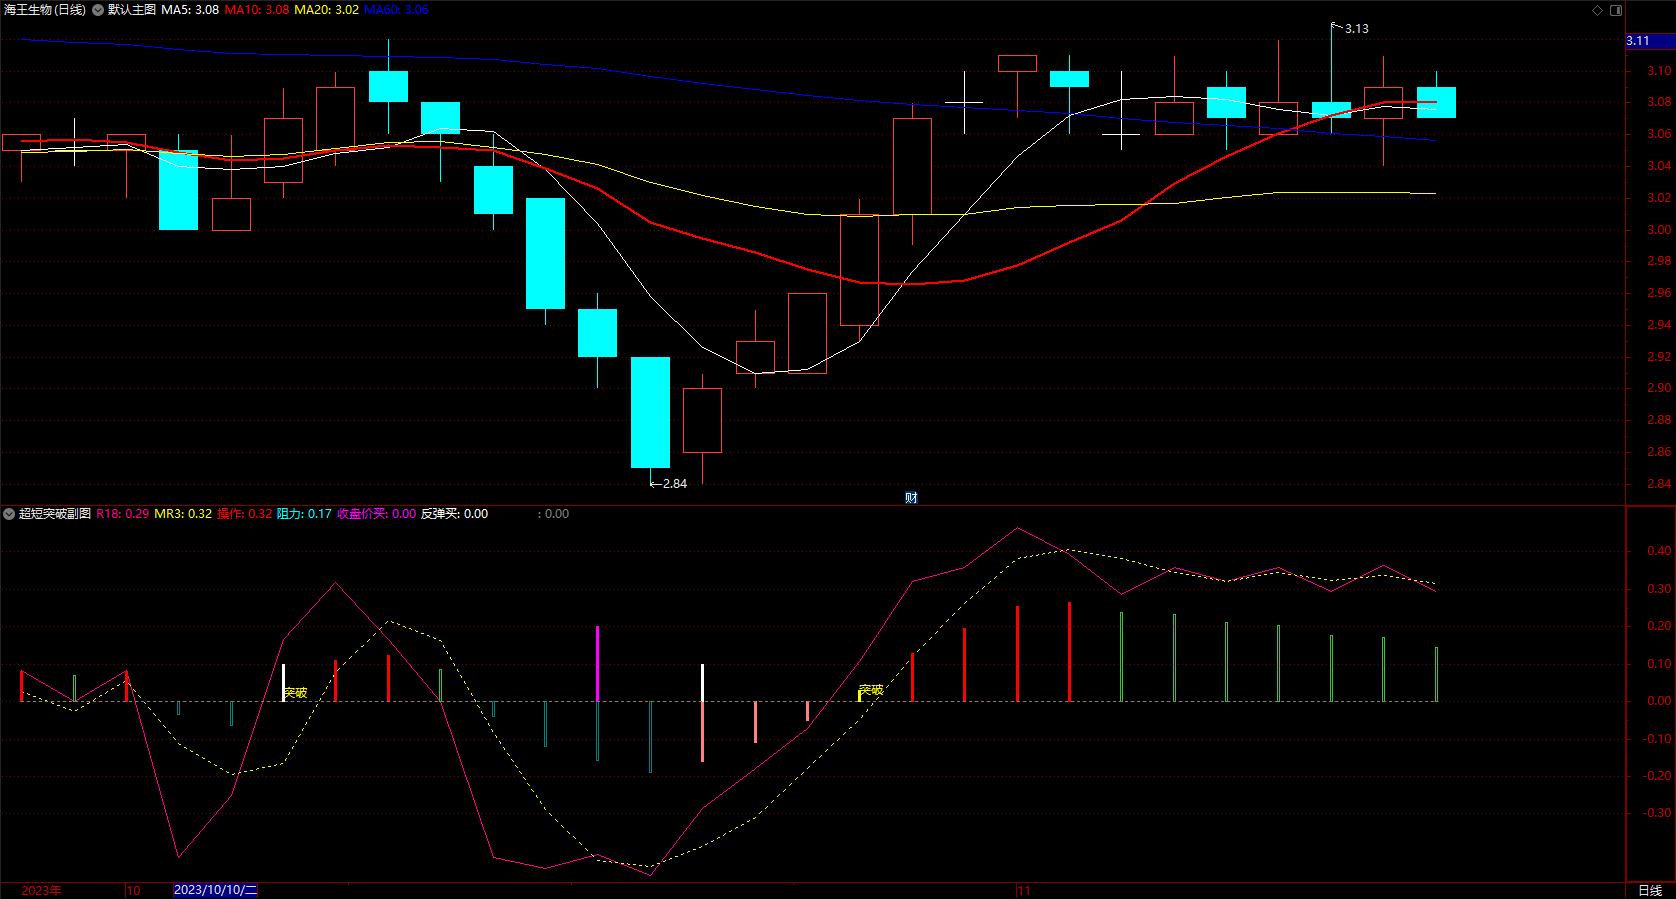This screenshot has width=1676, height=899.
Task: Click the 超短突破副图 indicator name
Action: pyautogui.click(x=55, y=514)
